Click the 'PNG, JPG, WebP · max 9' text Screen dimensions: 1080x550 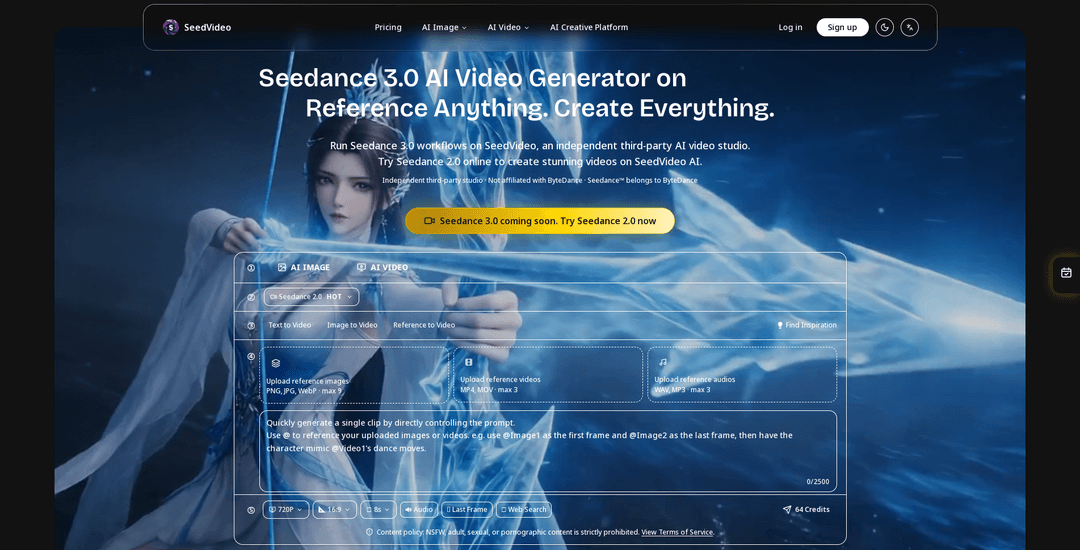pyautogui.click(x=304, y=390)
